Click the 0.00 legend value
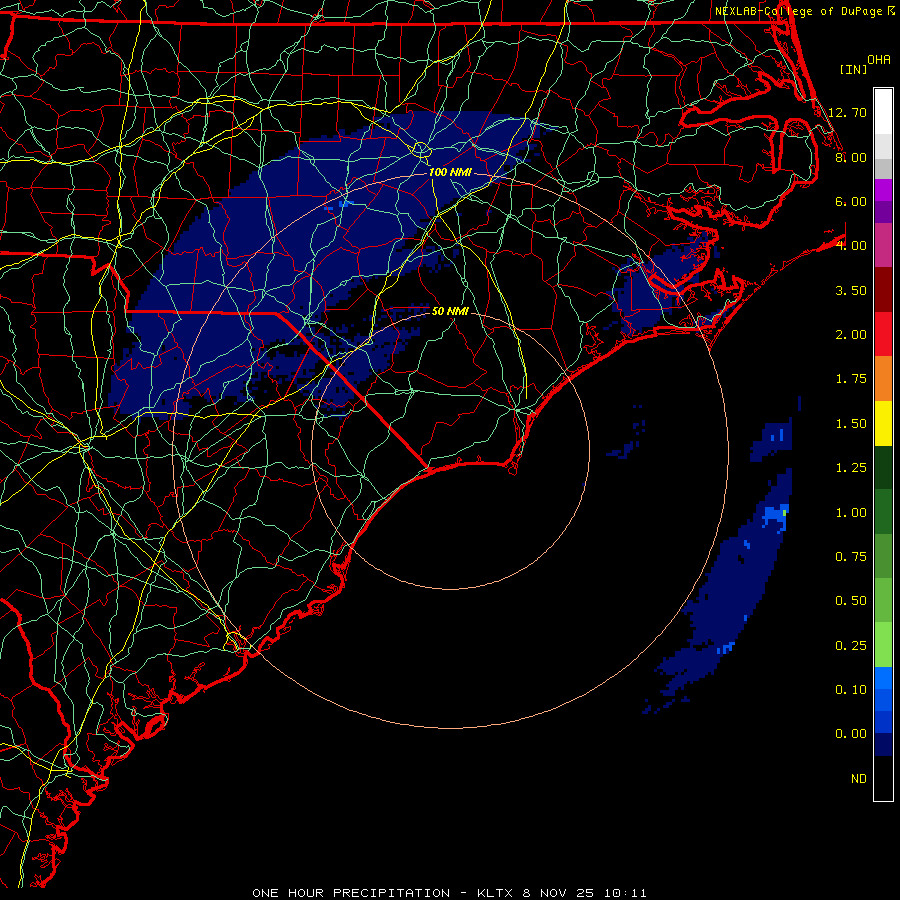The image size is (900, 900). 851,734
